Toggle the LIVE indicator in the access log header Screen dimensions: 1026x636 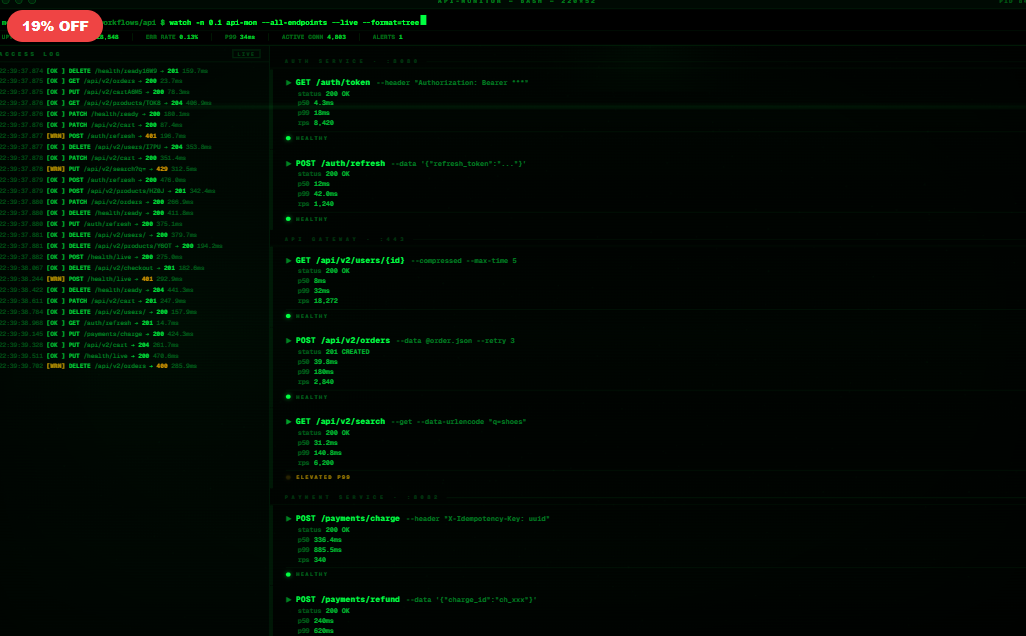point(245,54)
